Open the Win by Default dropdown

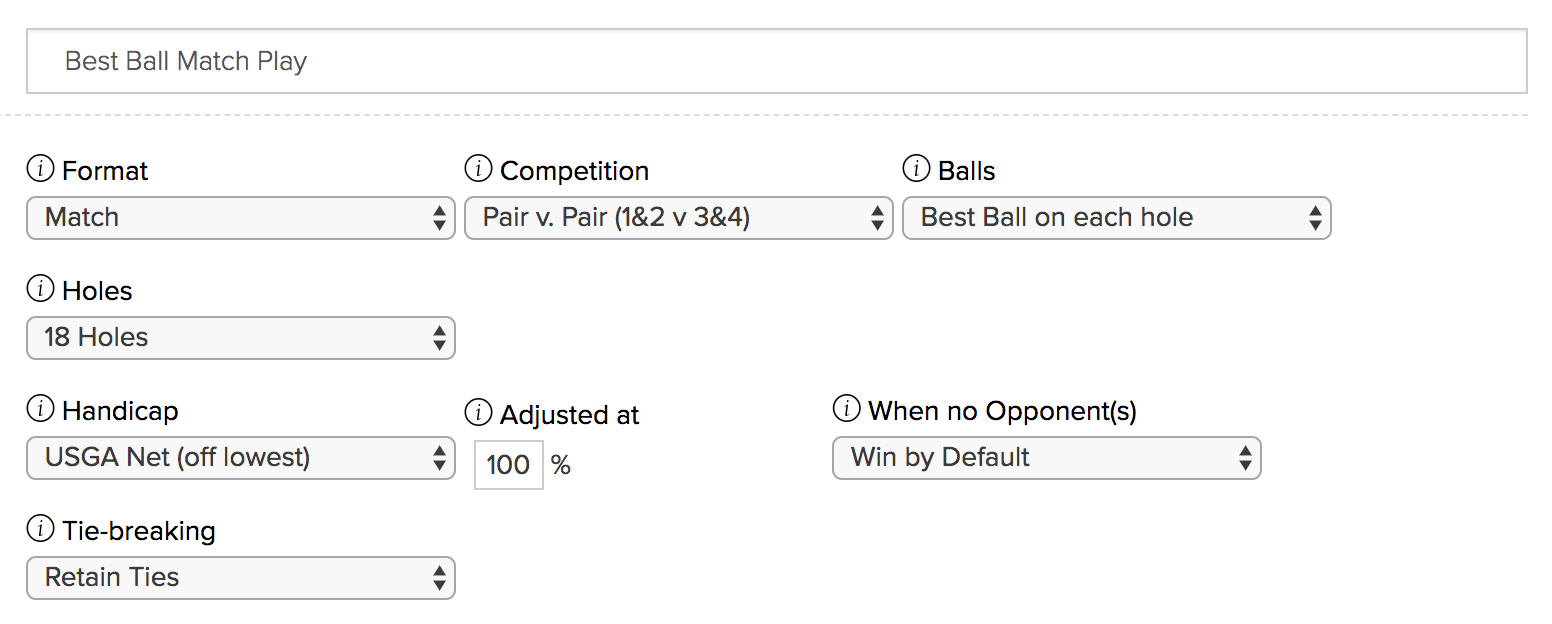click(x=1046, y=457)
